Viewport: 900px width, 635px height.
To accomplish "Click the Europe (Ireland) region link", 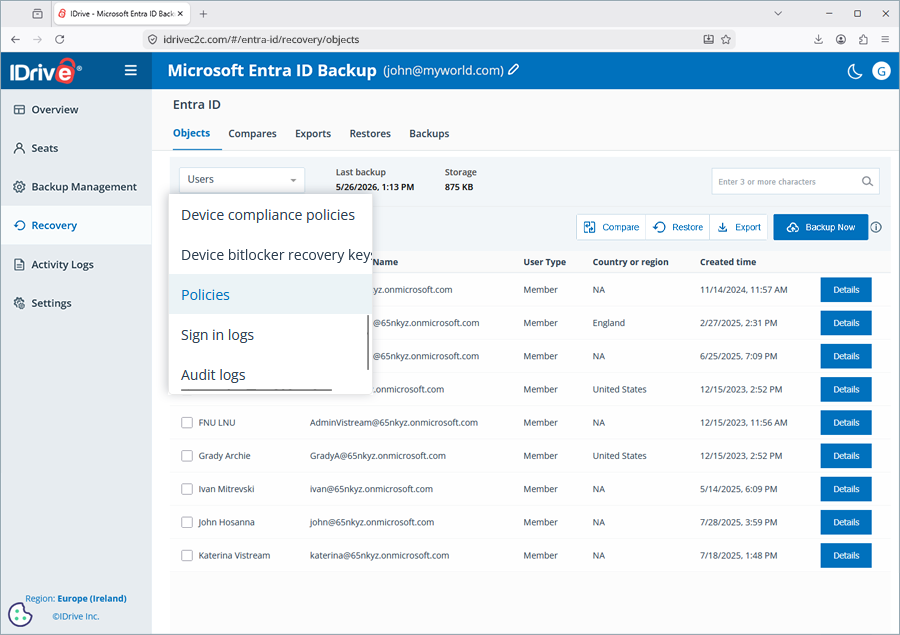I will point(92,598).
